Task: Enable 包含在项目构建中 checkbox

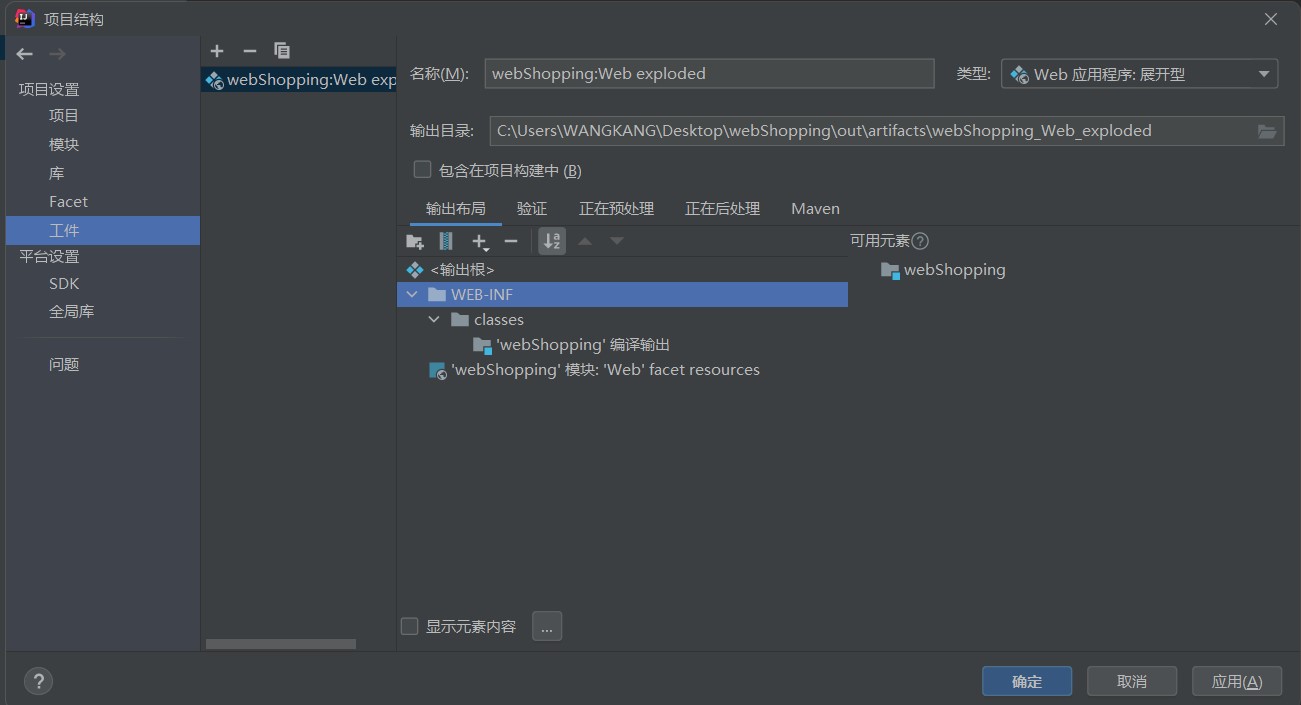Action: coord(422,170)
